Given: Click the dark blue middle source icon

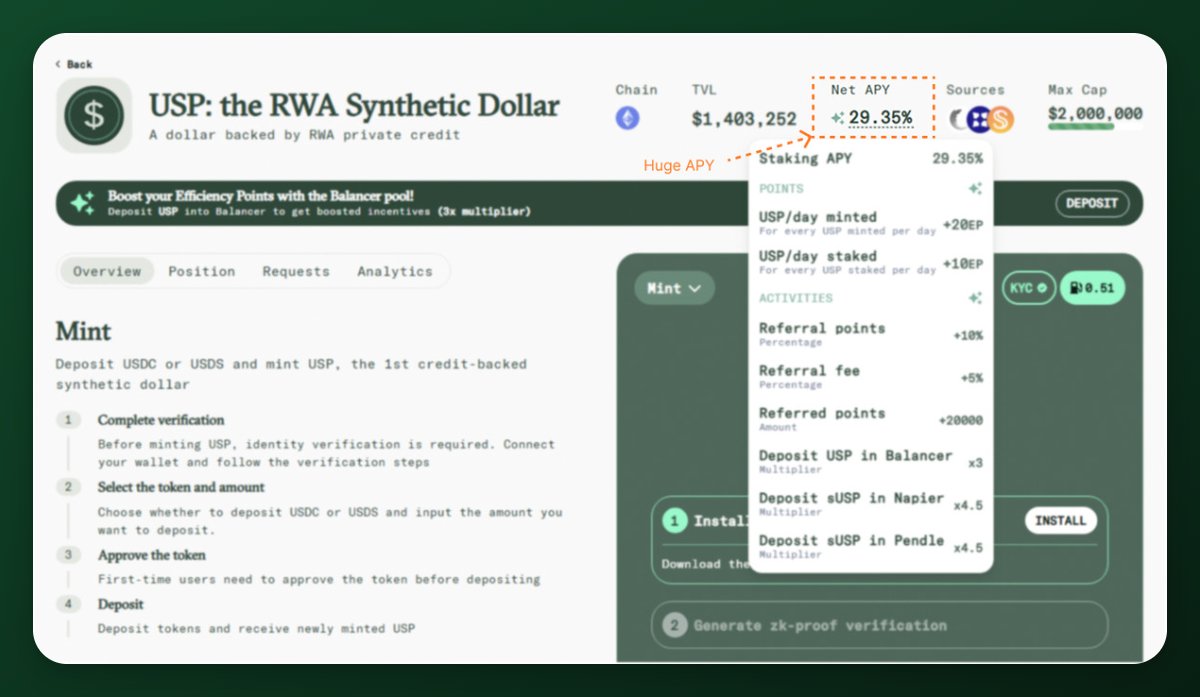Looking at the screenshot, I should coord(980,119).
